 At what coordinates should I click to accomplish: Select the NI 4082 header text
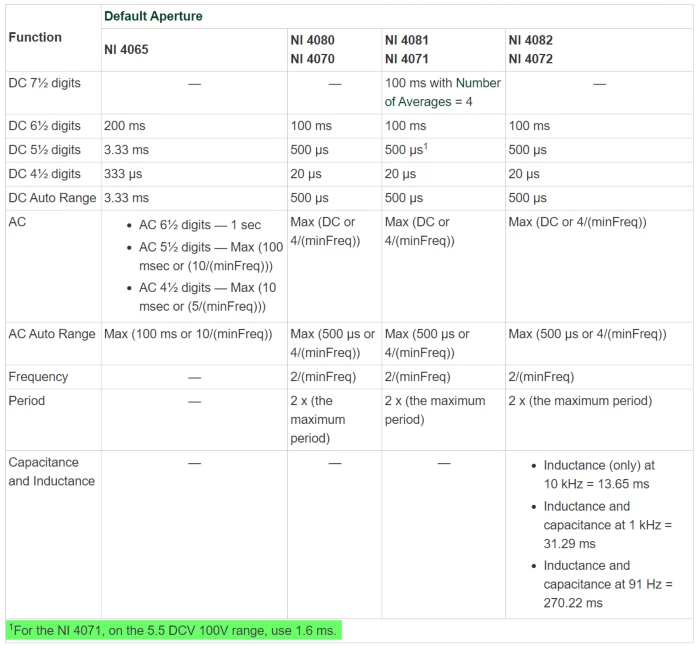click(530, 40)
